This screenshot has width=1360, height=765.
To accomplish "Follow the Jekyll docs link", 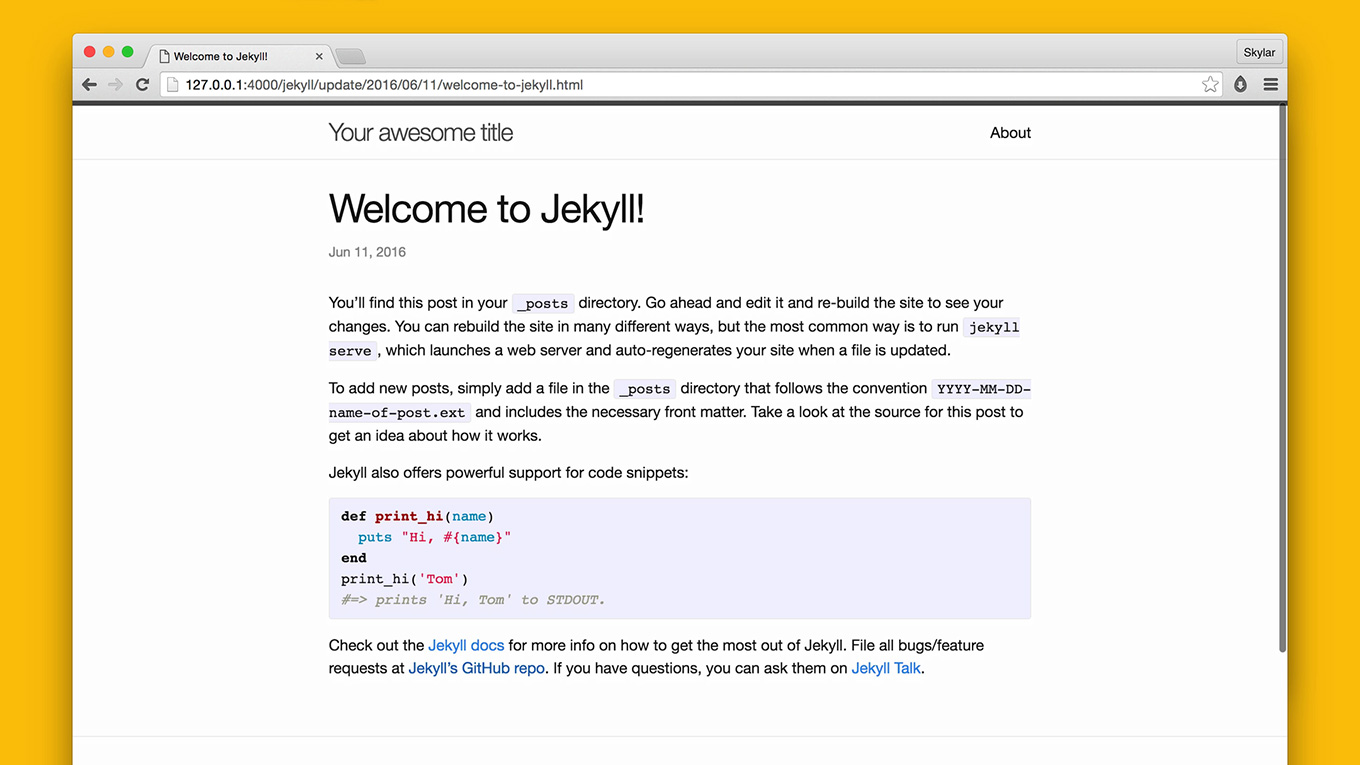I will (466, 645).
